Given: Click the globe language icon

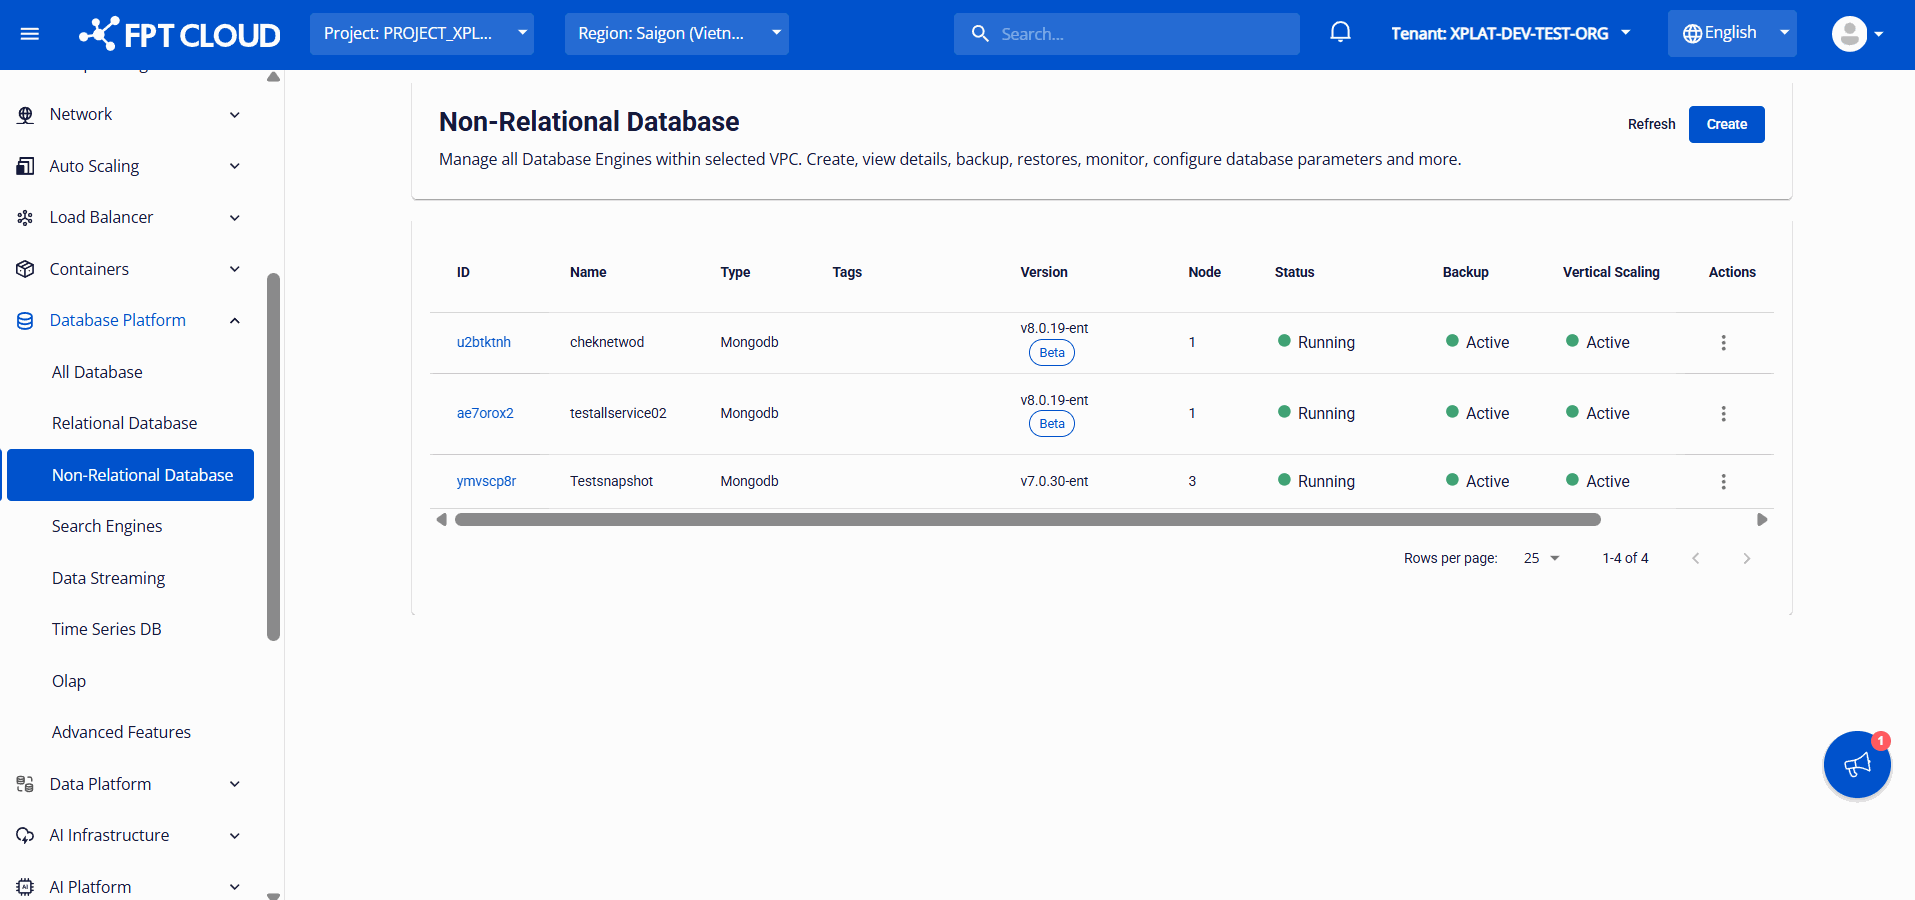Looking at the screenshot, I should (1692, 34).
